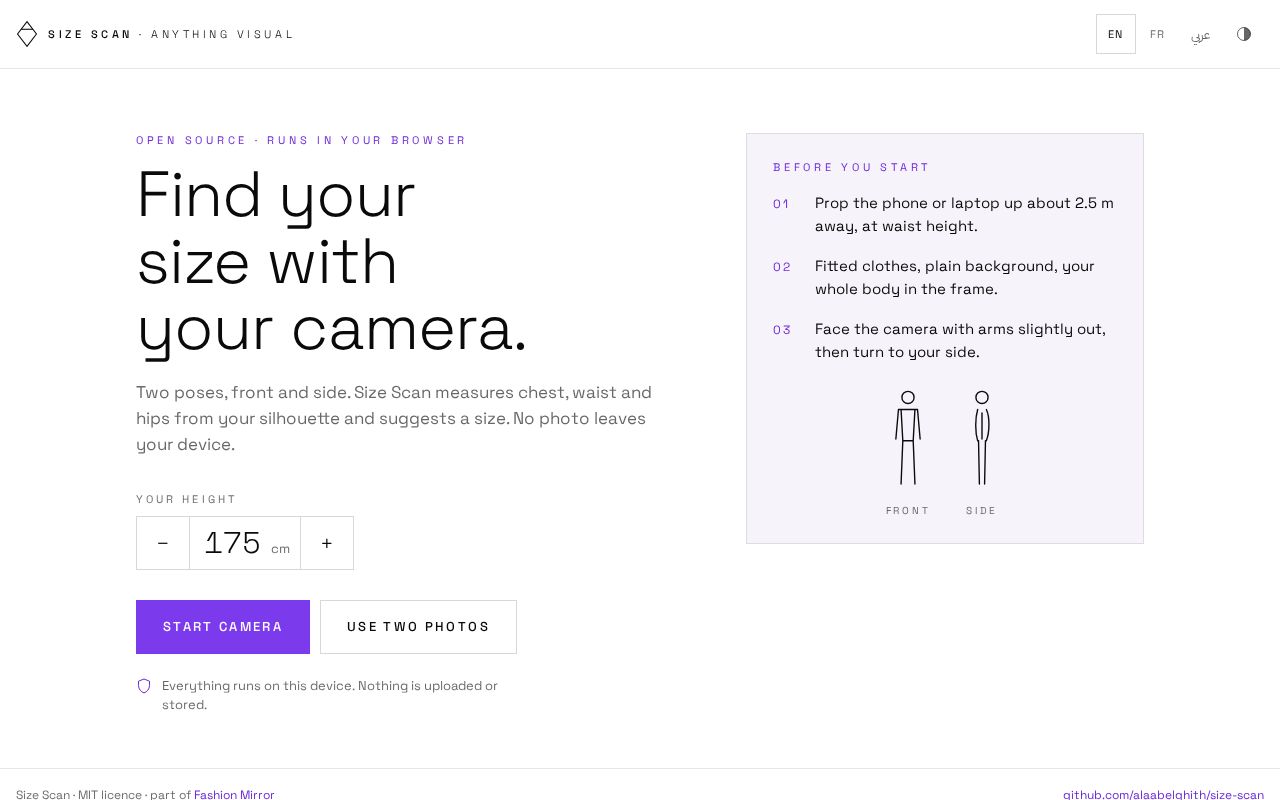Click the Size Scan diamond logo icon
This screenshot has height=800, width=1280.
(x=27, y=34)
